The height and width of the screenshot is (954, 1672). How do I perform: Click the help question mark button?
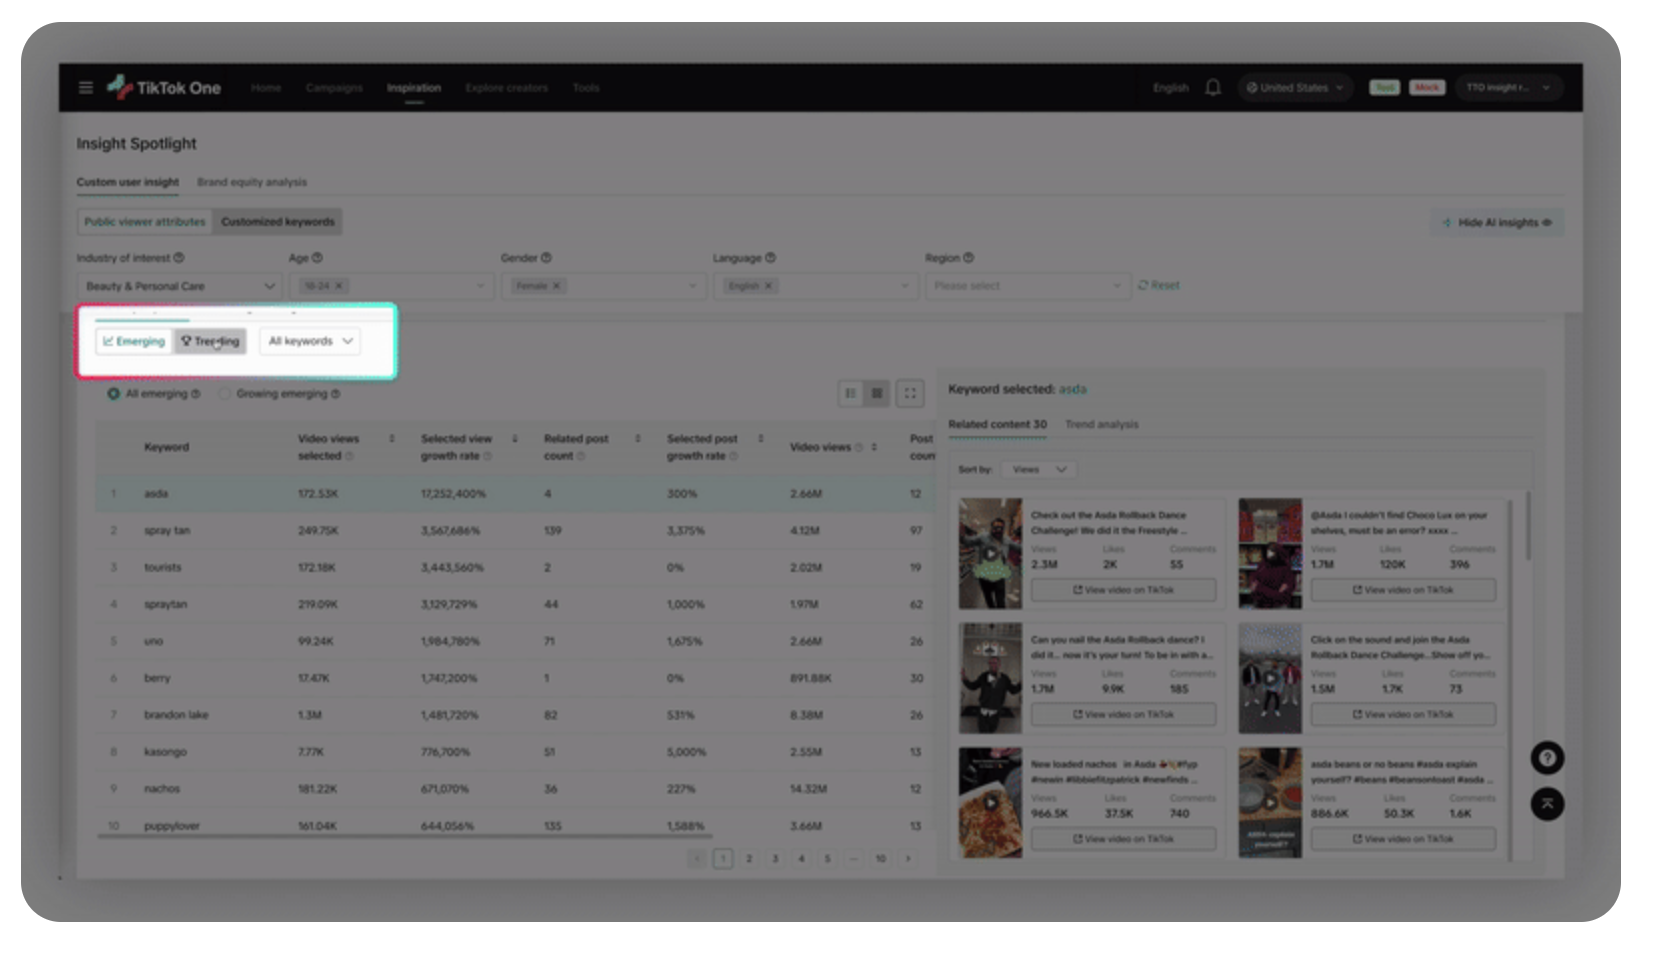1547,758
